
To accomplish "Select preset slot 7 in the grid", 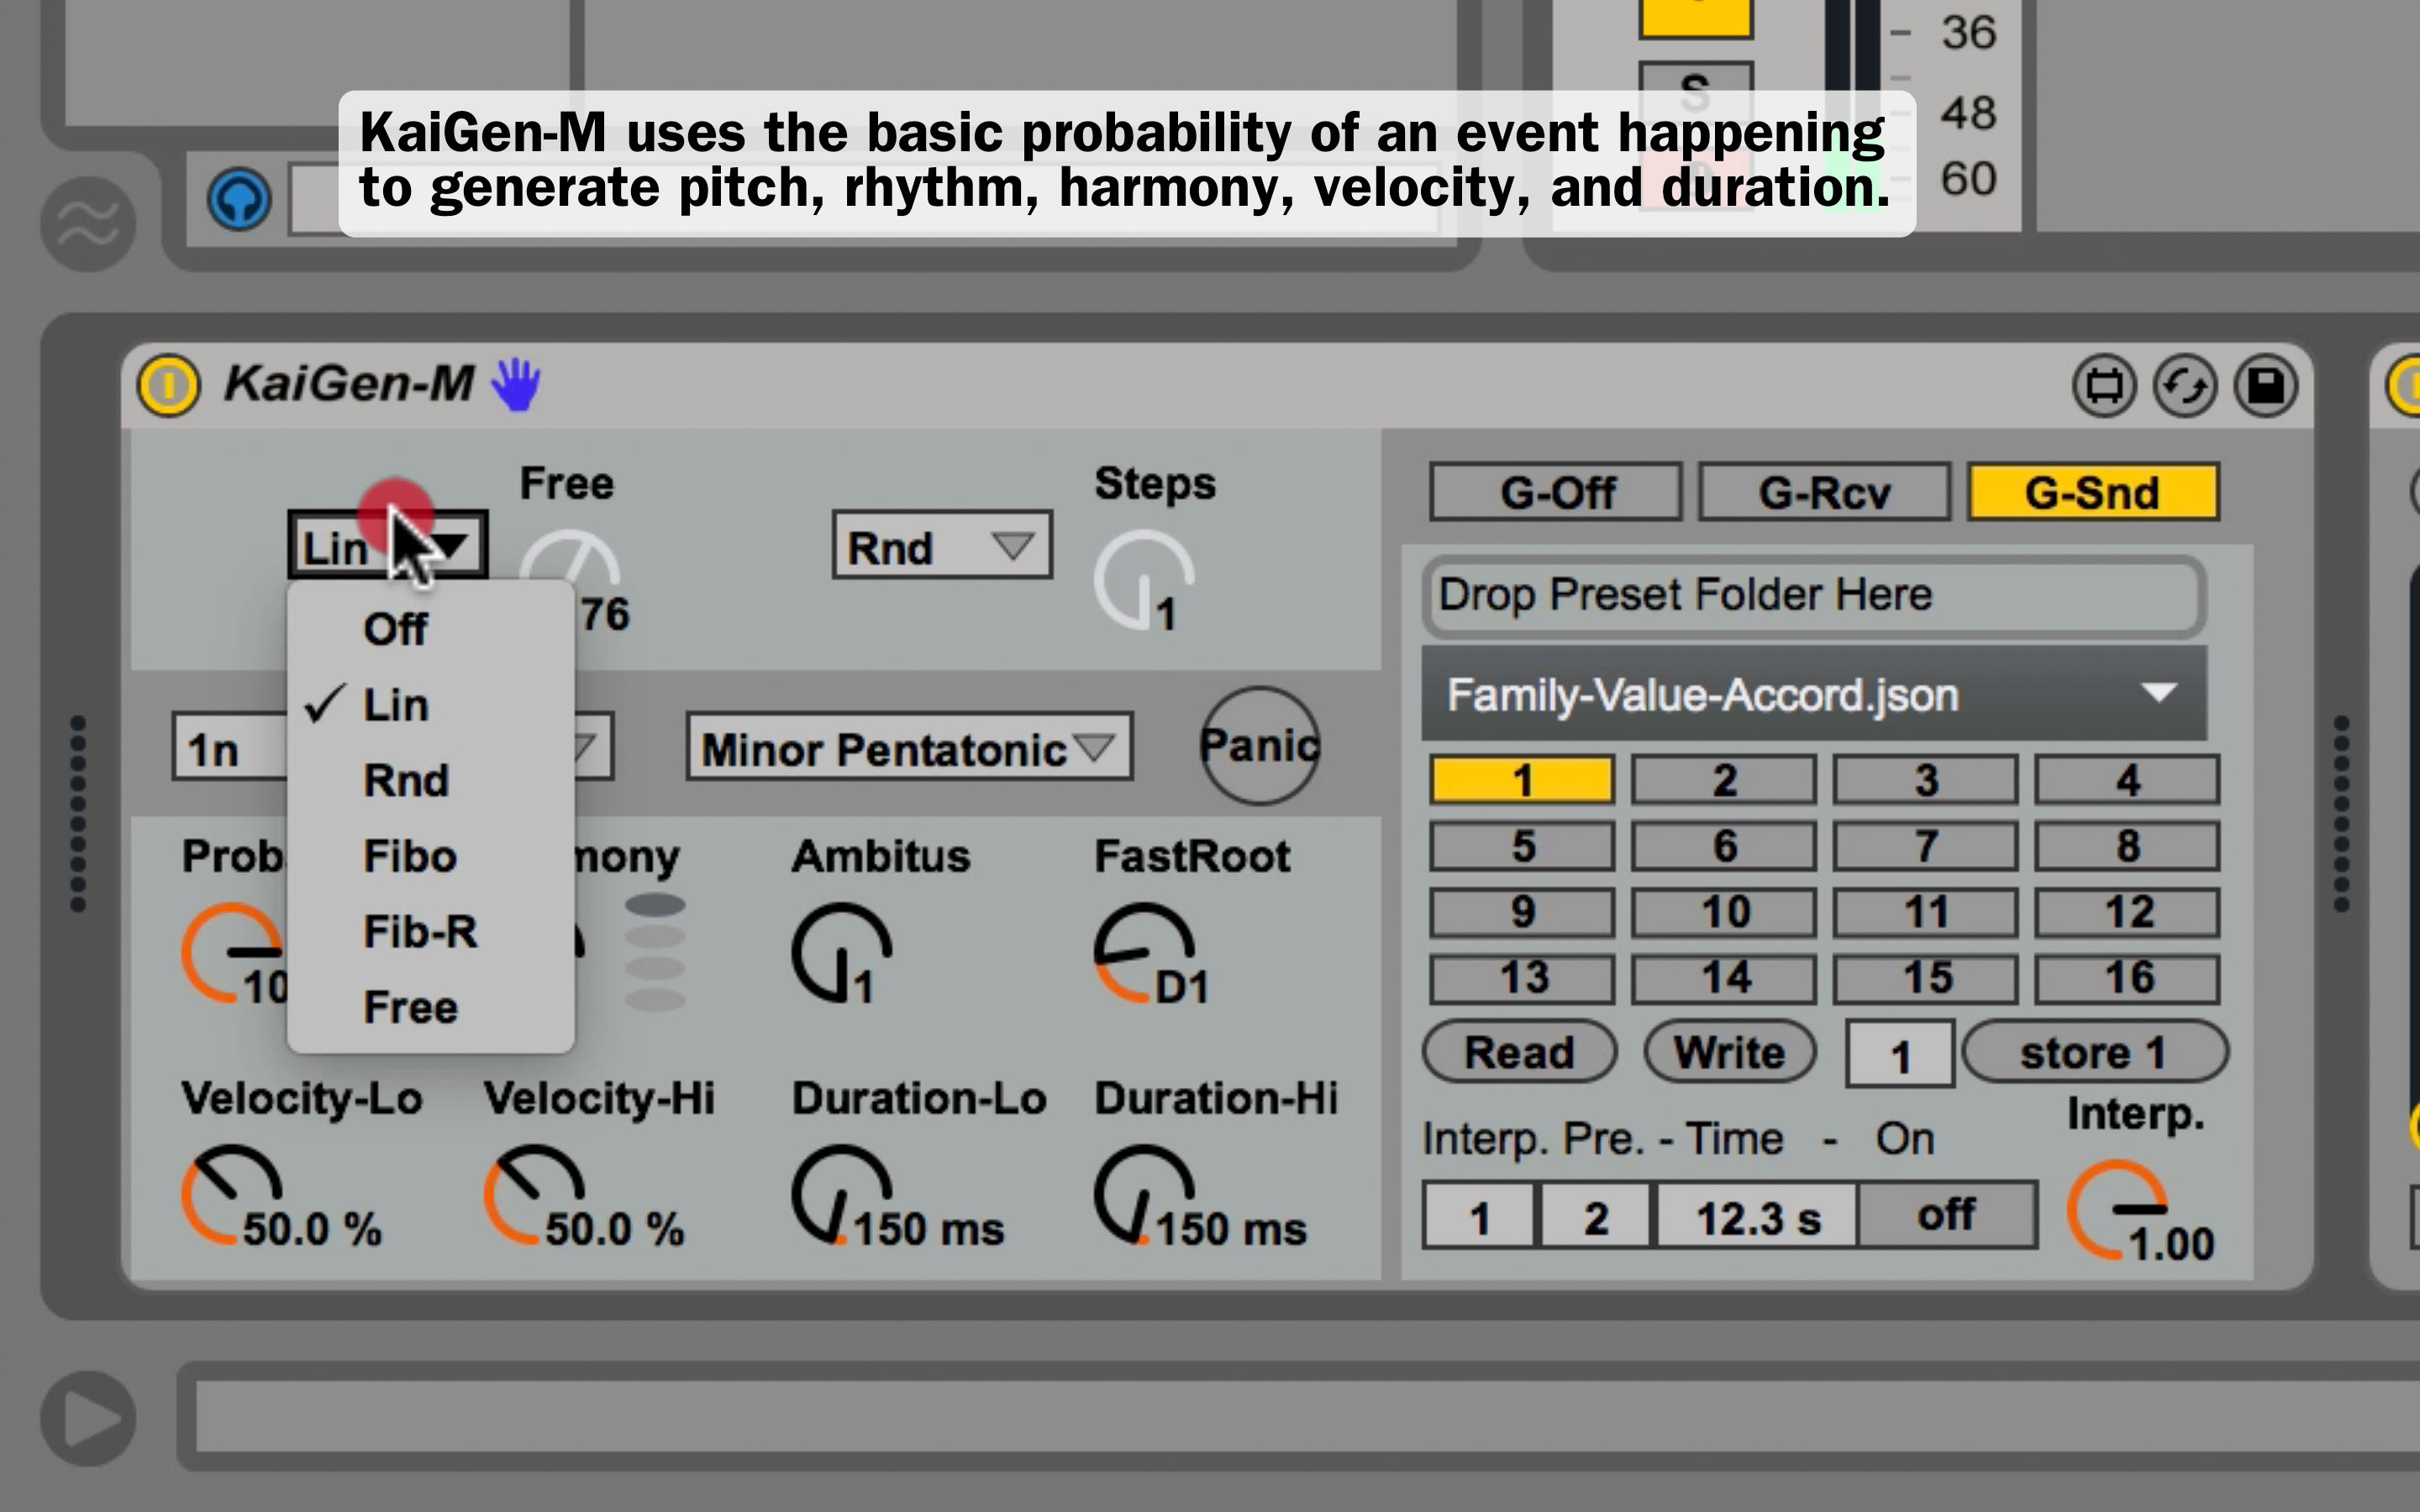I will pos(1924,846).
